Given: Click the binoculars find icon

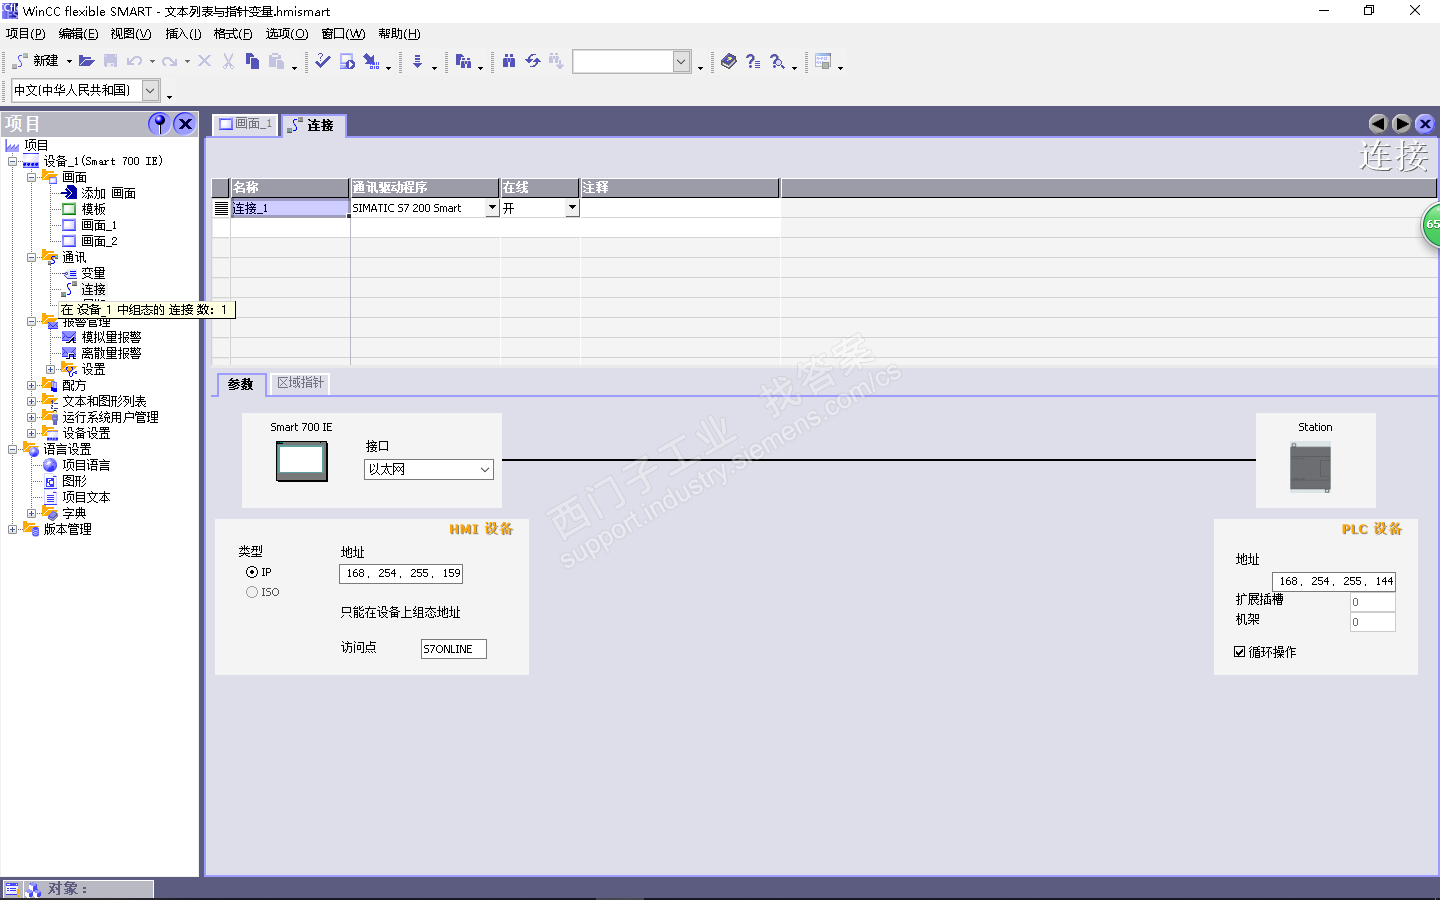Looking at the screenshot, I should tap(509, 61).
